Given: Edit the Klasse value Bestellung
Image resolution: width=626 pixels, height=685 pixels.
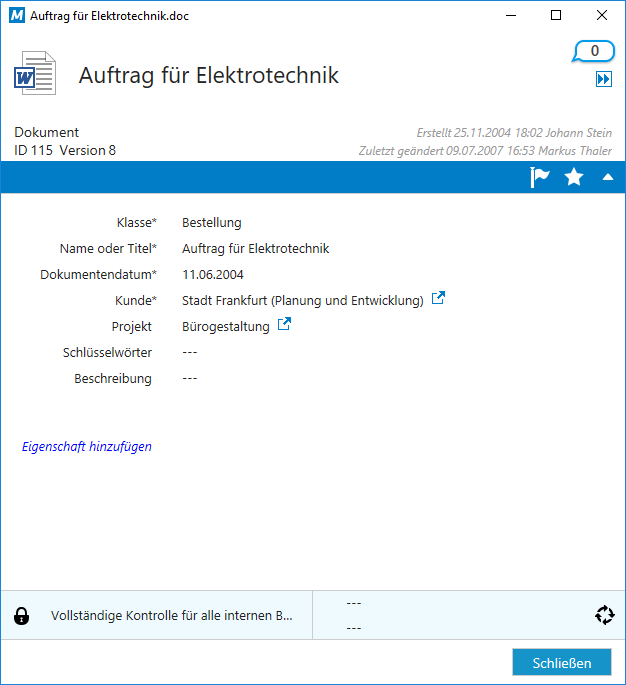Looking at the screenshot, I should [x=212, y=223].
